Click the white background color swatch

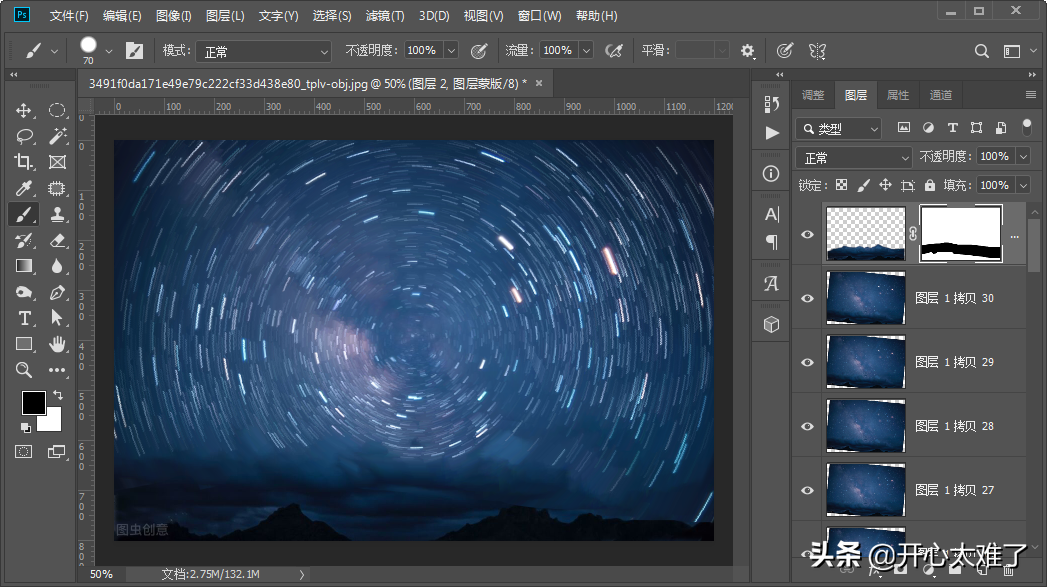[53, 422]
